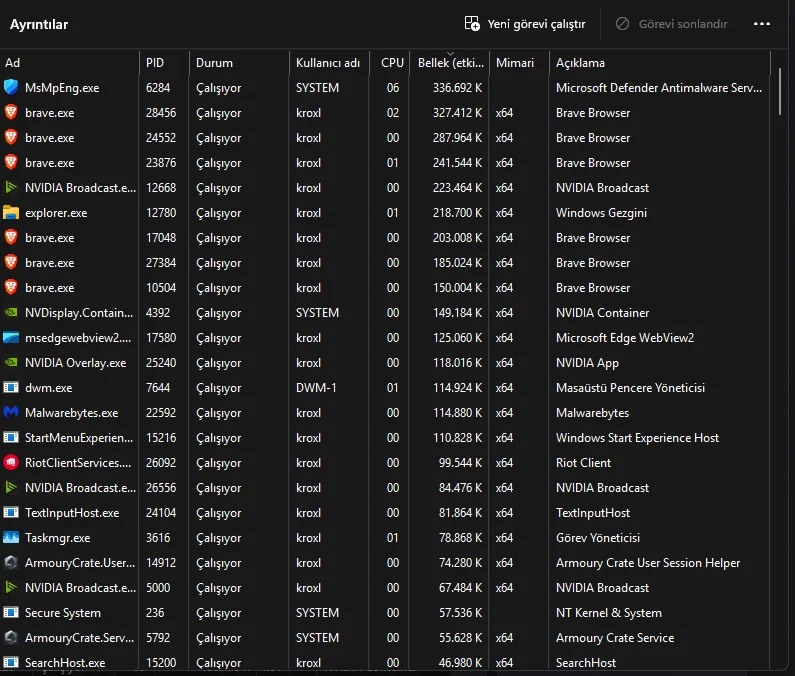
Task: Click the NVDisplay.Container NVIDIA icon
Action: [11, 312]
